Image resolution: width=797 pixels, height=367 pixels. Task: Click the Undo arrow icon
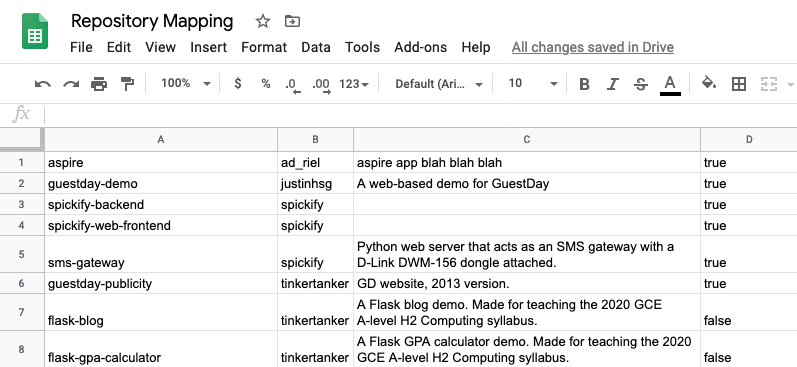(x=43, y=84)
